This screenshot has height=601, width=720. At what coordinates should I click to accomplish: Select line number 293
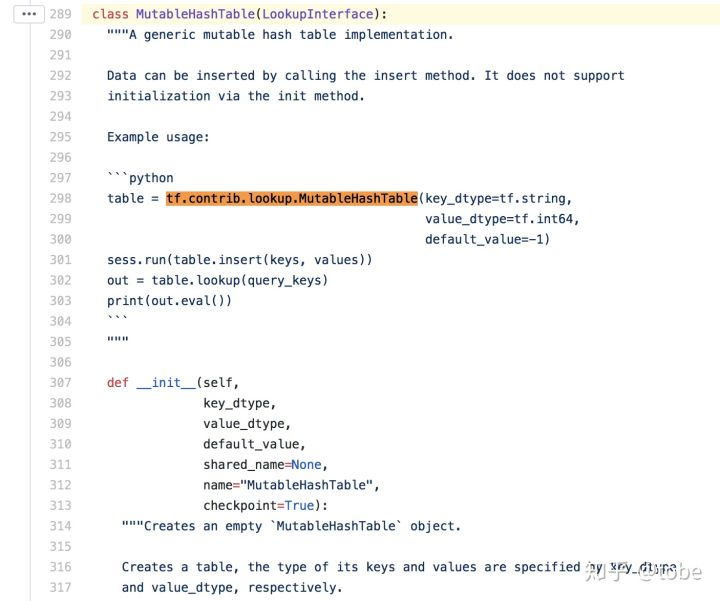[61, 96]
